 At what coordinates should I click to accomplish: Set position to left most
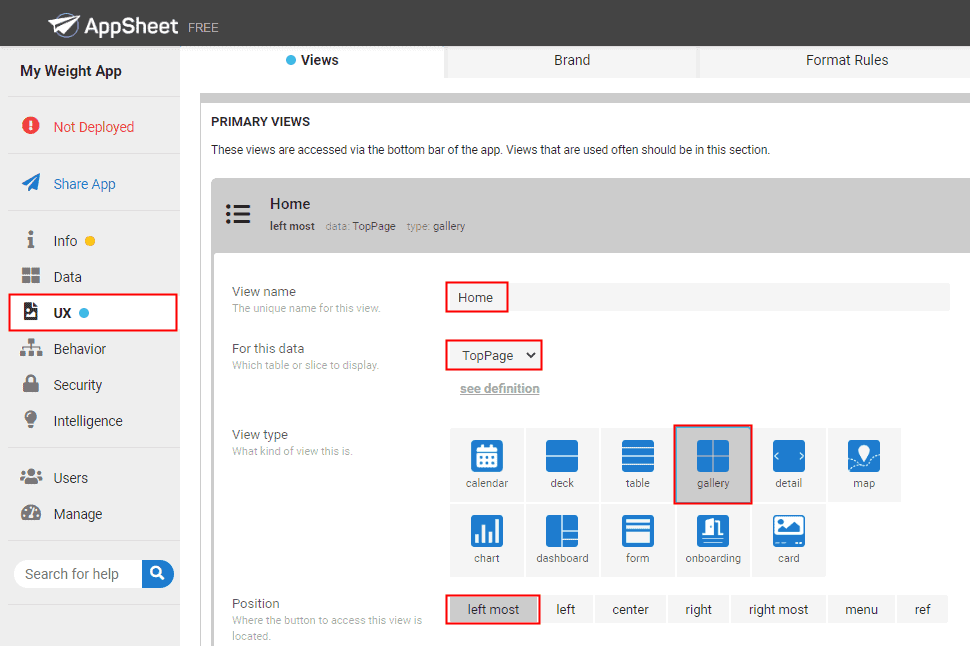(493, 609)
